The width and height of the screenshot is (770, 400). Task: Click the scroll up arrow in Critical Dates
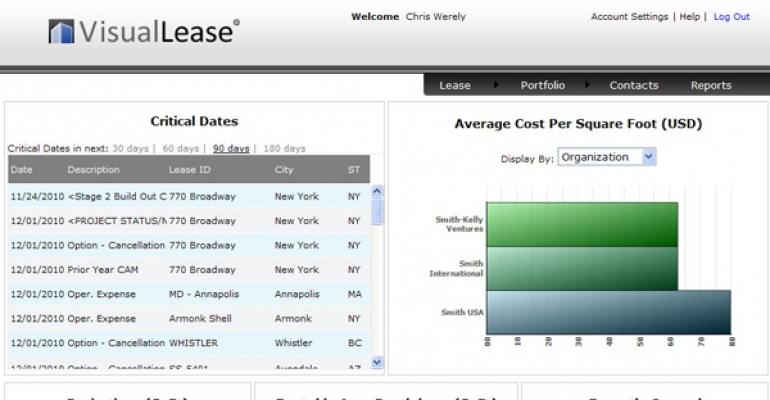click(x=377, y=191)
